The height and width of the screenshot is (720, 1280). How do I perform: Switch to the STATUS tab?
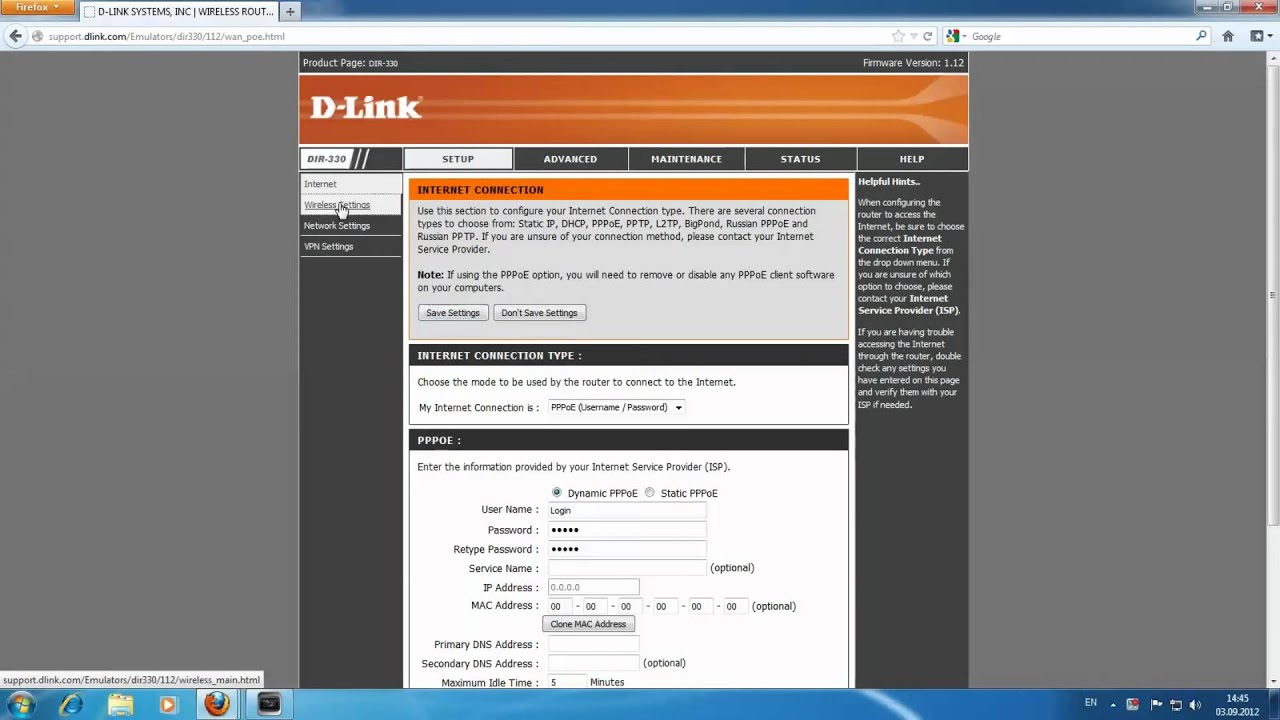coord(800,159)
